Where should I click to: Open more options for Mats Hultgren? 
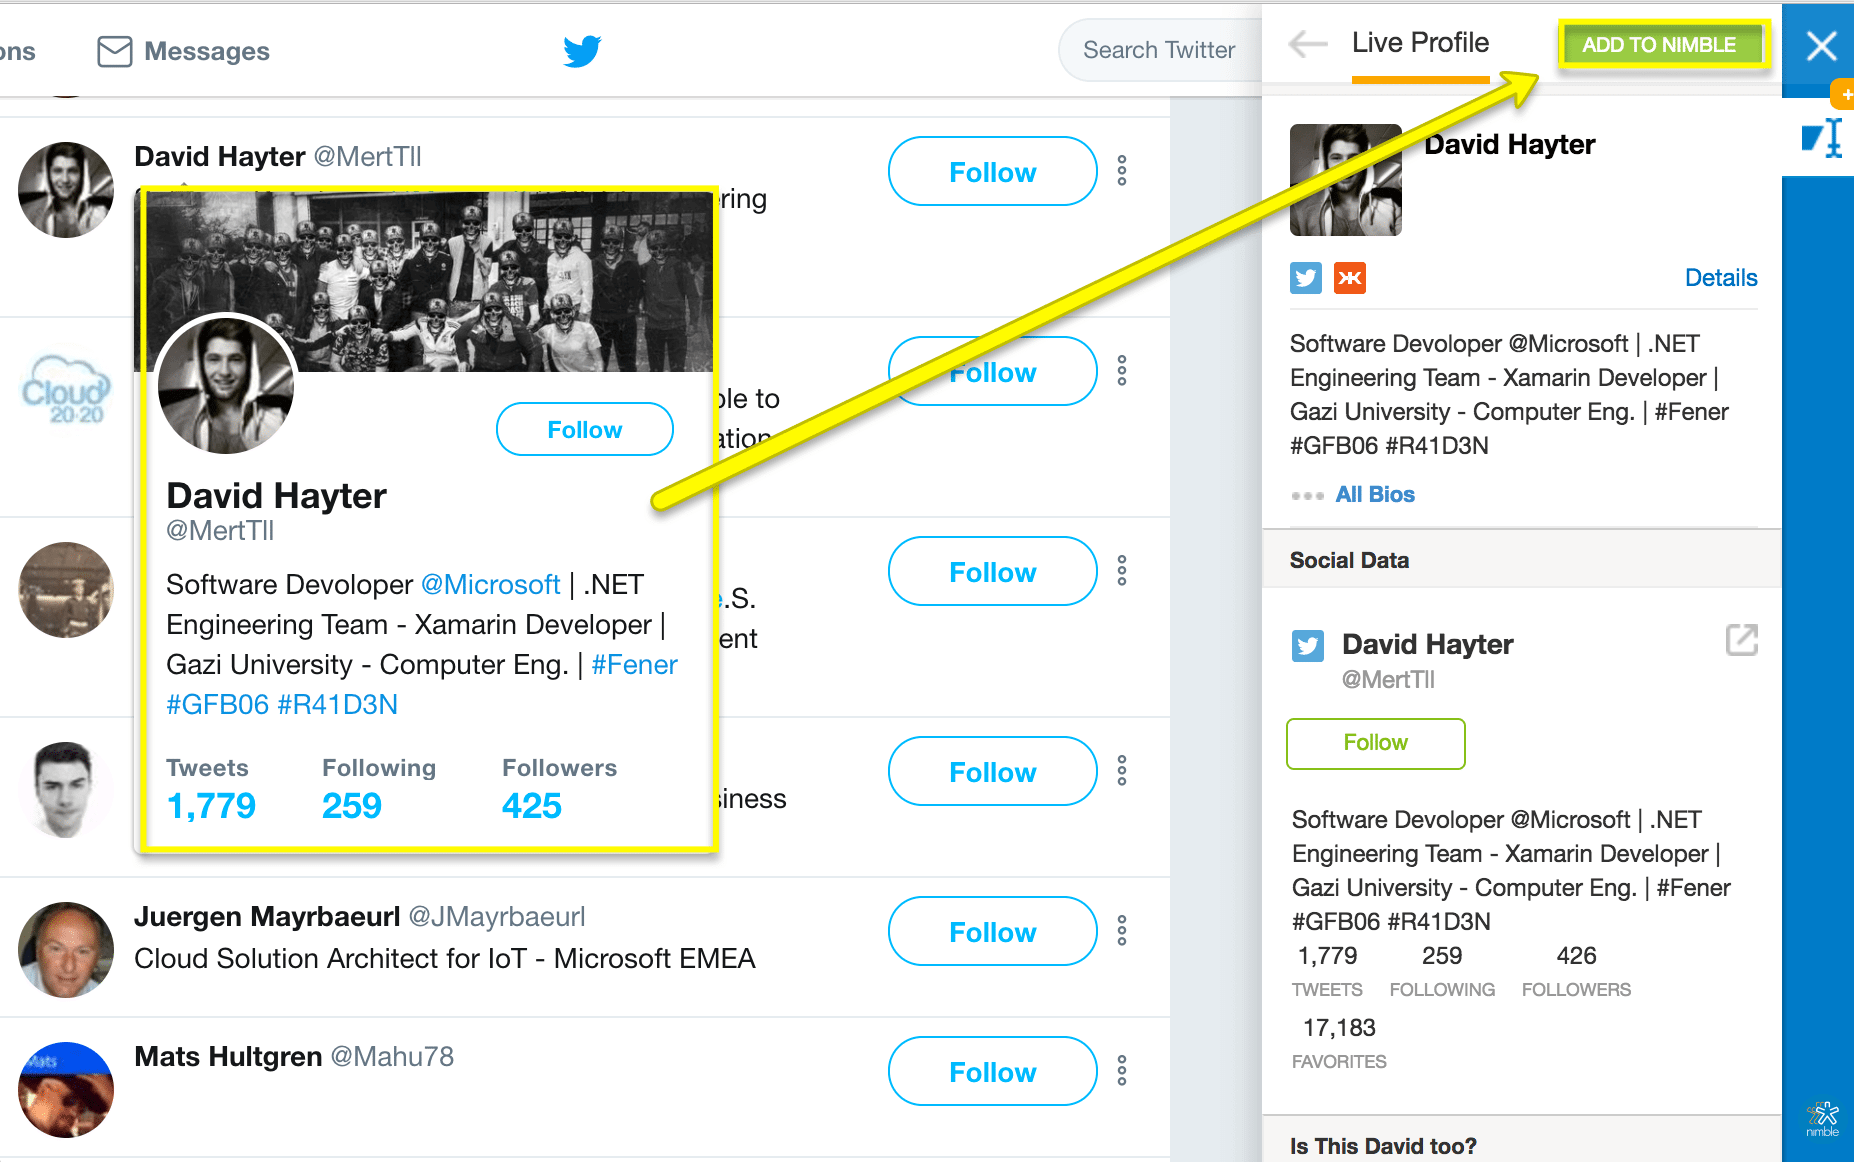pyautogui.click(x=1122, y=1071)
